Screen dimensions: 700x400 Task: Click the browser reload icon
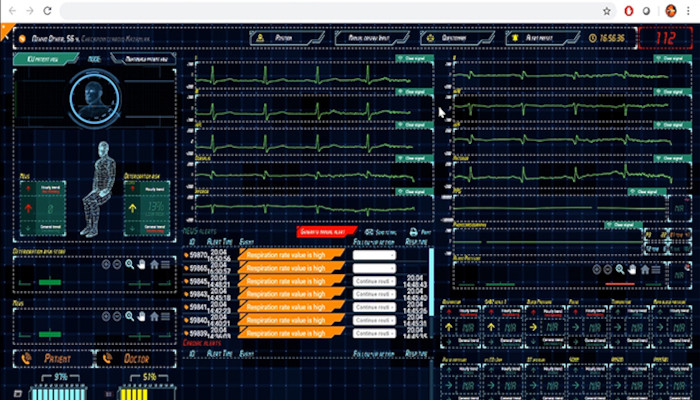(46, 9)
